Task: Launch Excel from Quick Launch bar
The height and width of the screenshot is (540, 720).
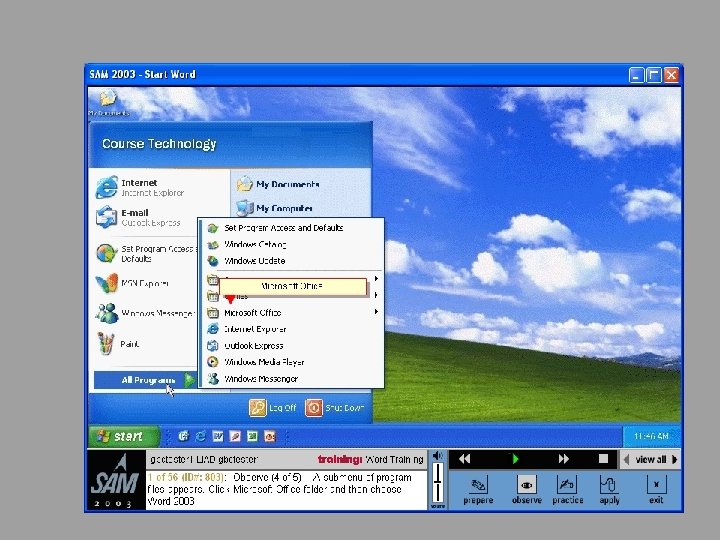Action: point(252,436)
